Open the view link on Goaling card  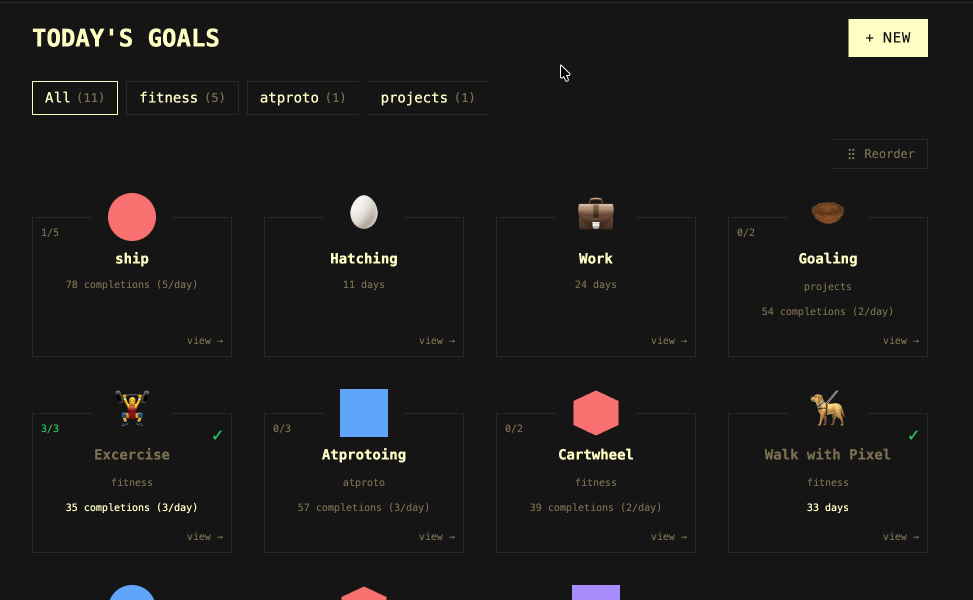[900, 341]
